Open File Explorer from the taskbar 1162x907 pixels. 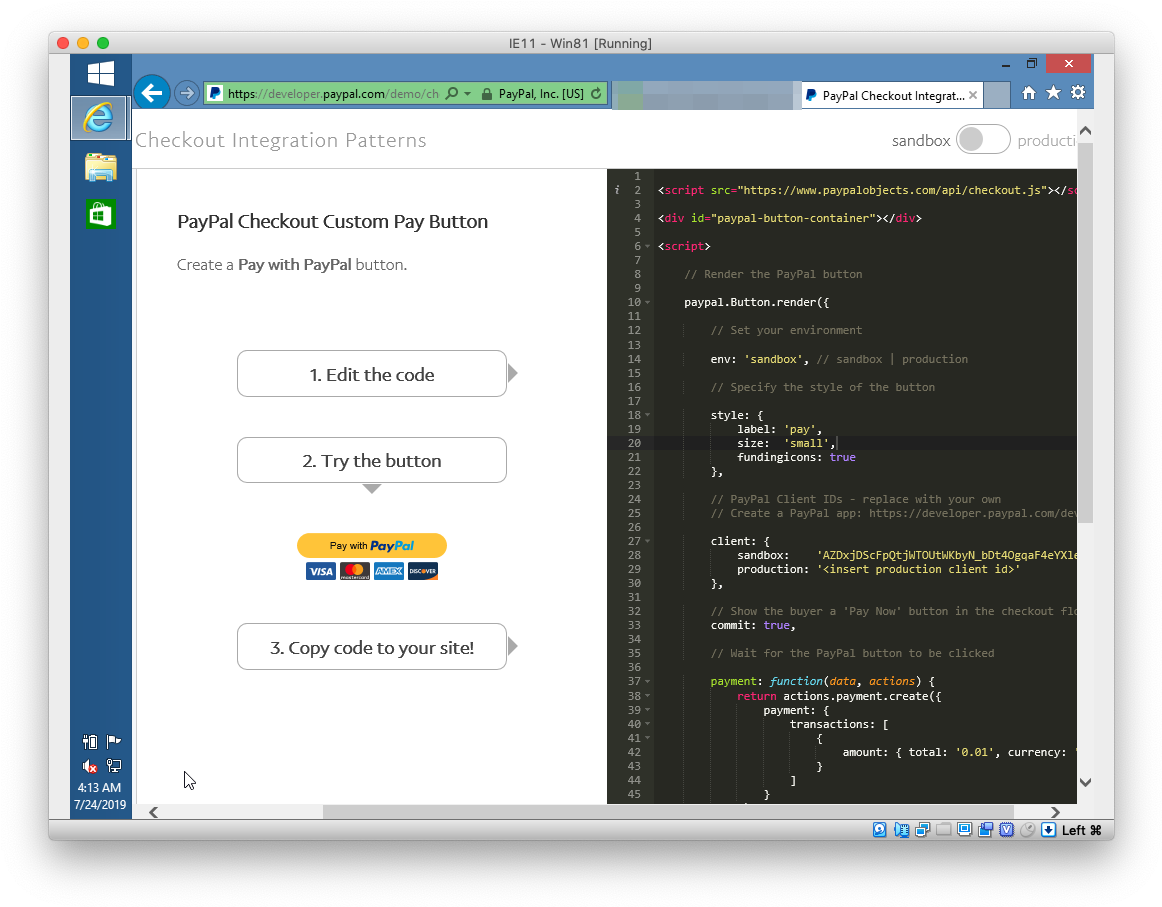[101, 167]
